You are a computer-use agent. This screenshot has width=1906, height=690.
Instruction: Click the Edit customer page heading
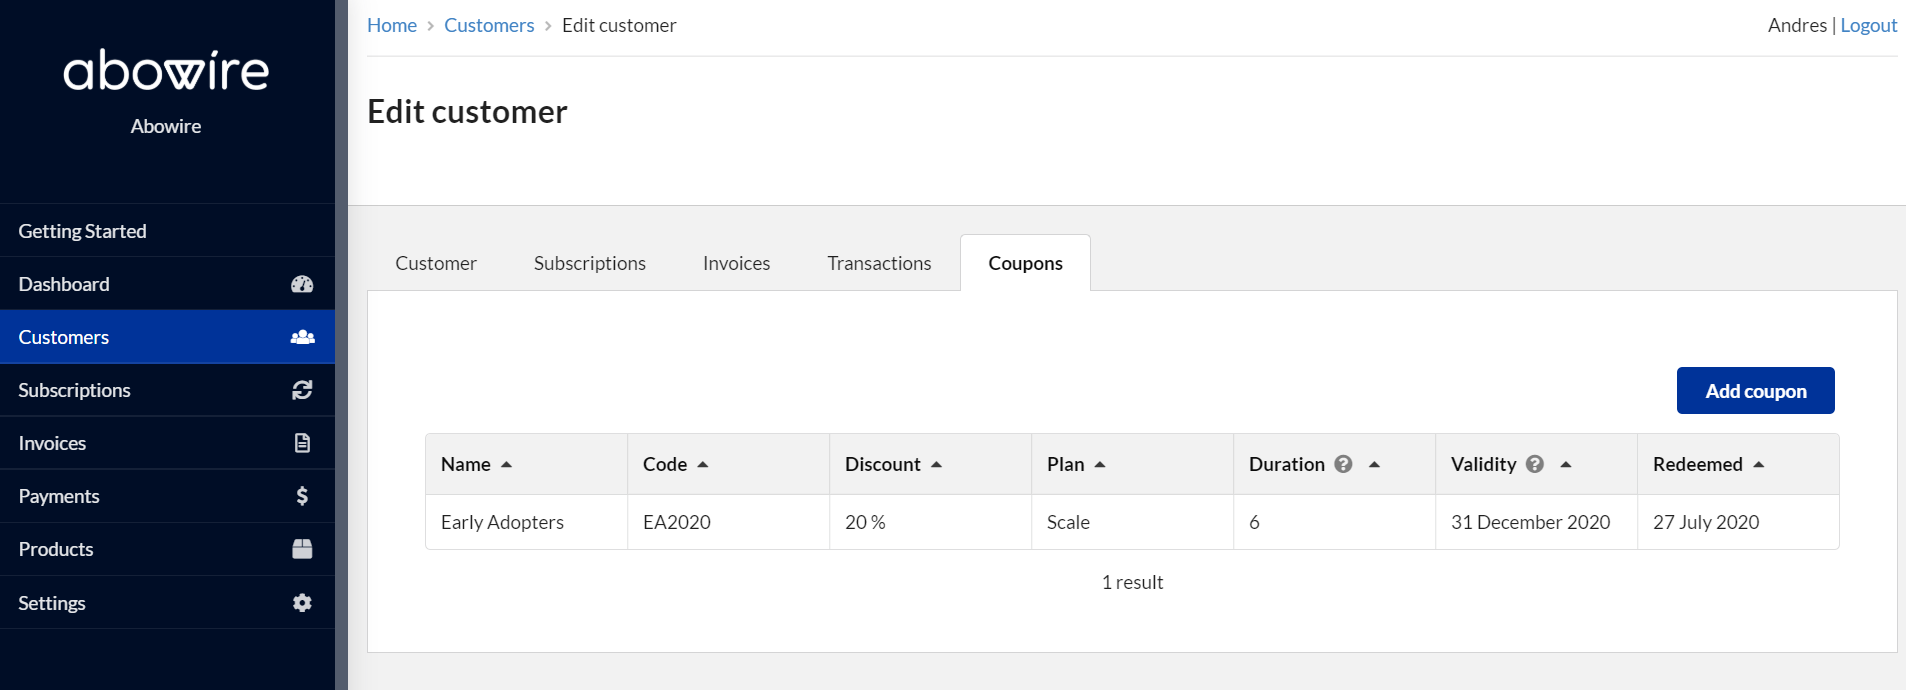pyautogui.click(x=467, y=111)
